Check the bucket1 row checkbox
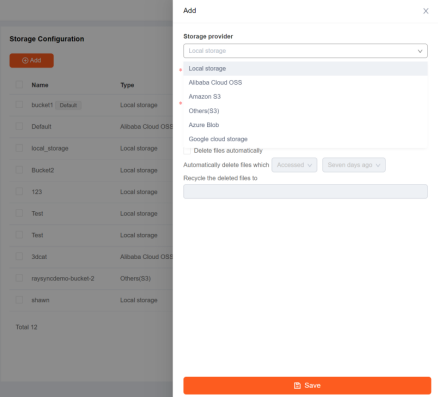Viewport: 439px width, 397px height. point(19,105)
